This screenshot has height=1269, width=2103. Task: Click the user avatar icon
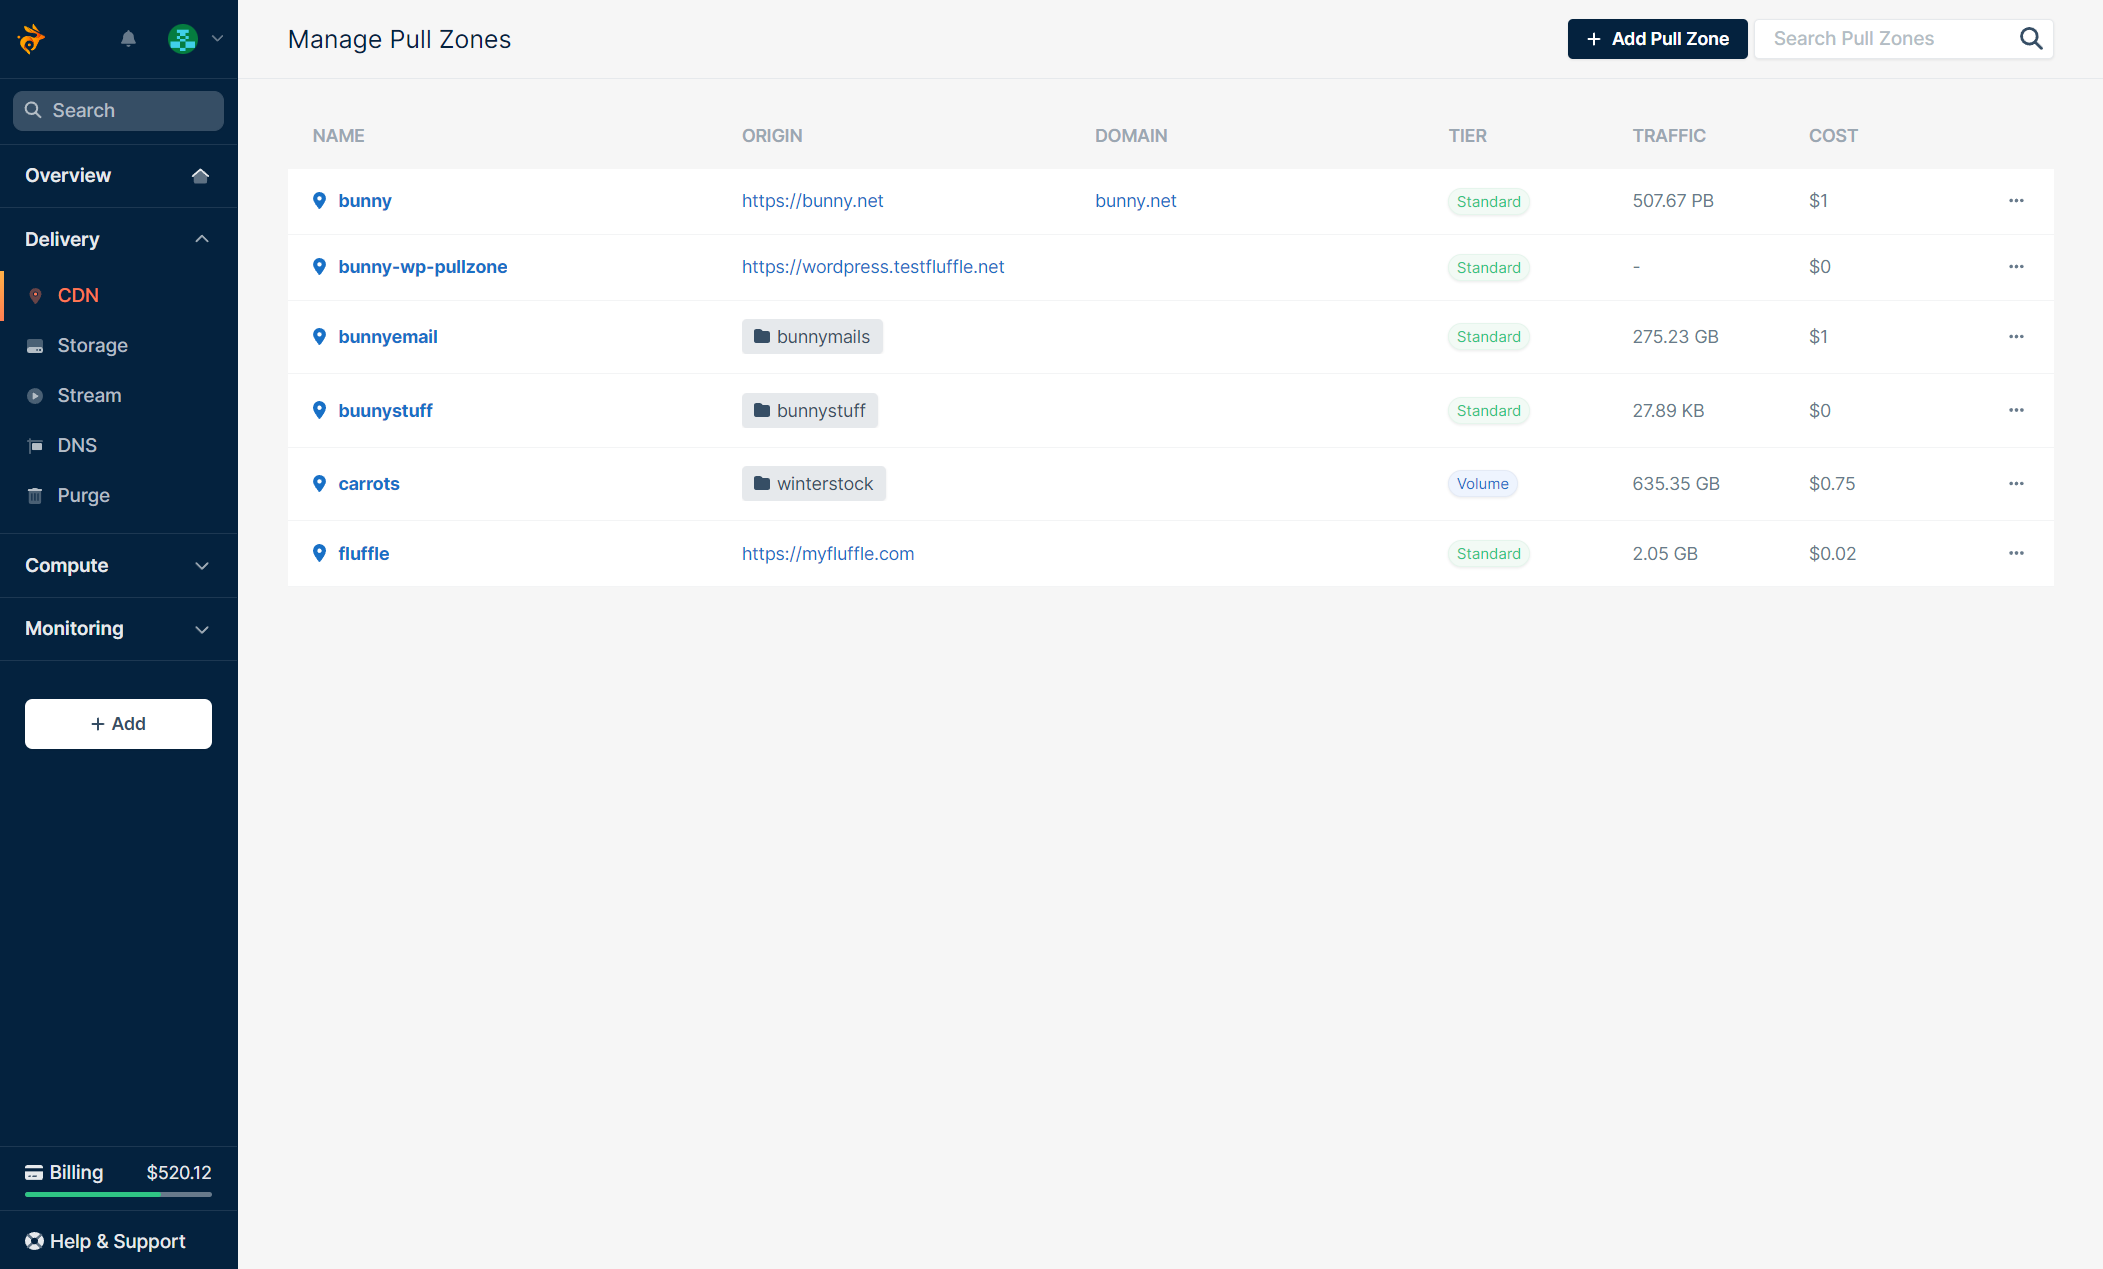tap(182, 39)
